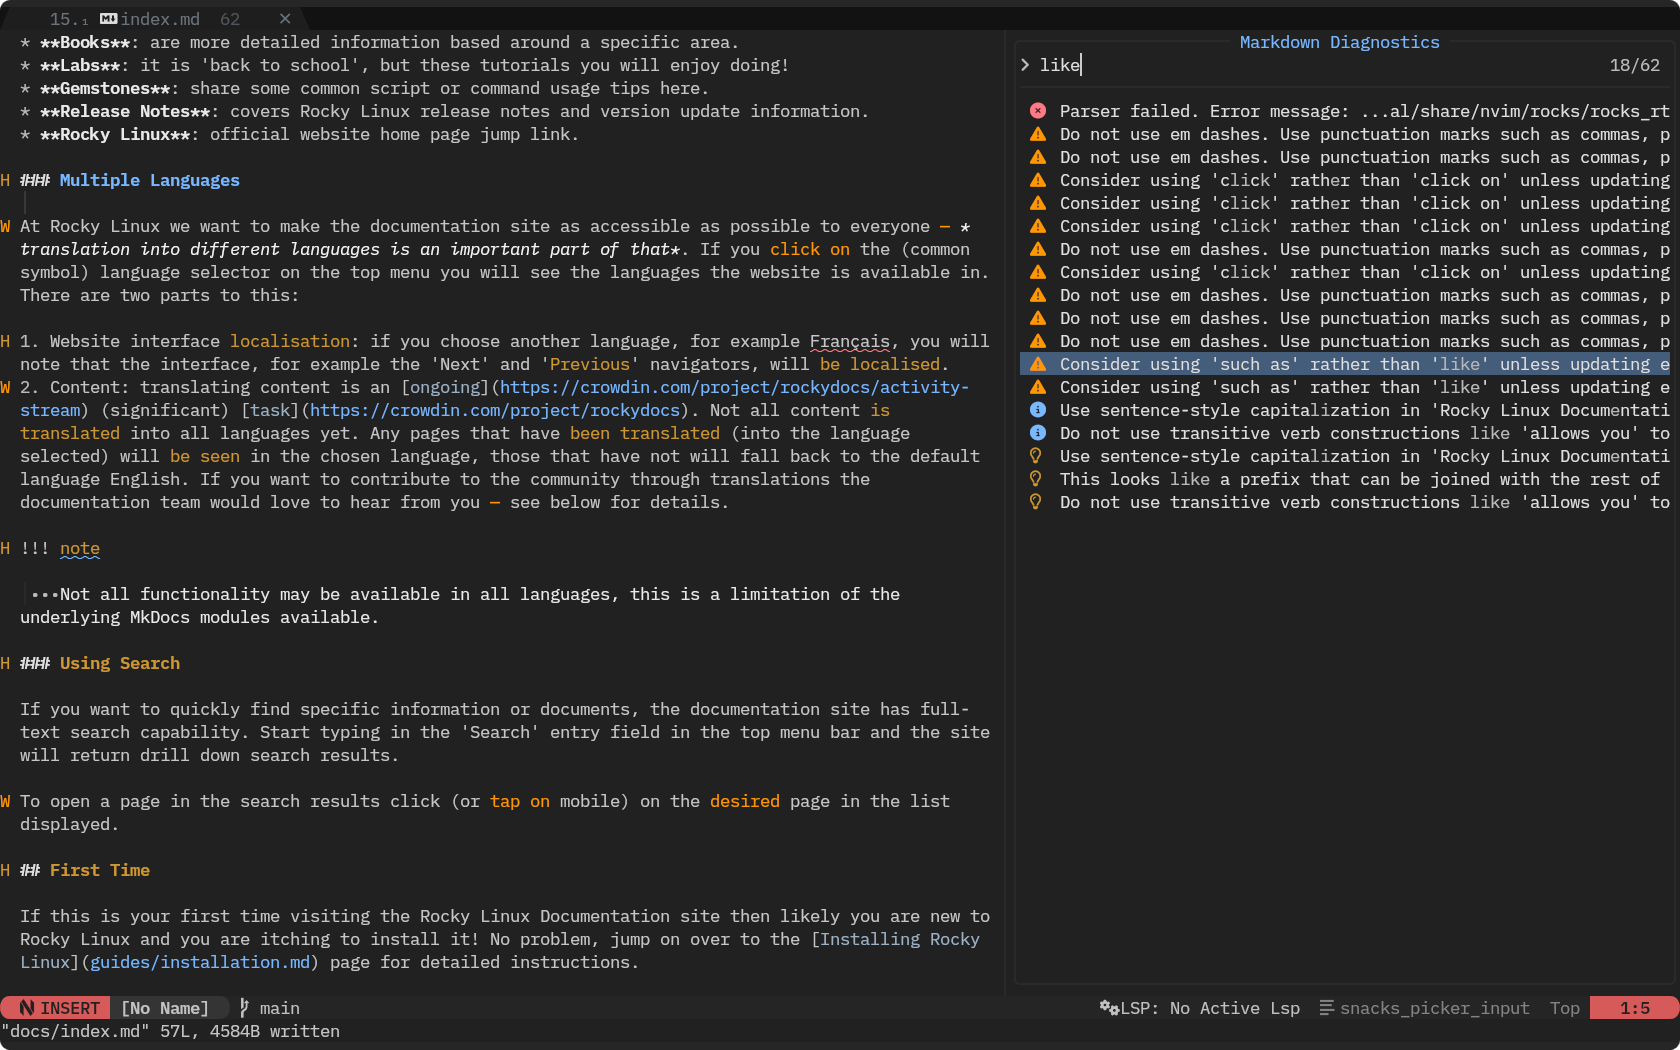Click the lightbulb hint icon beside 'Use sentence-style capitalization'
Viewport: 1680px width, 1050px height.
point(1036,456)
